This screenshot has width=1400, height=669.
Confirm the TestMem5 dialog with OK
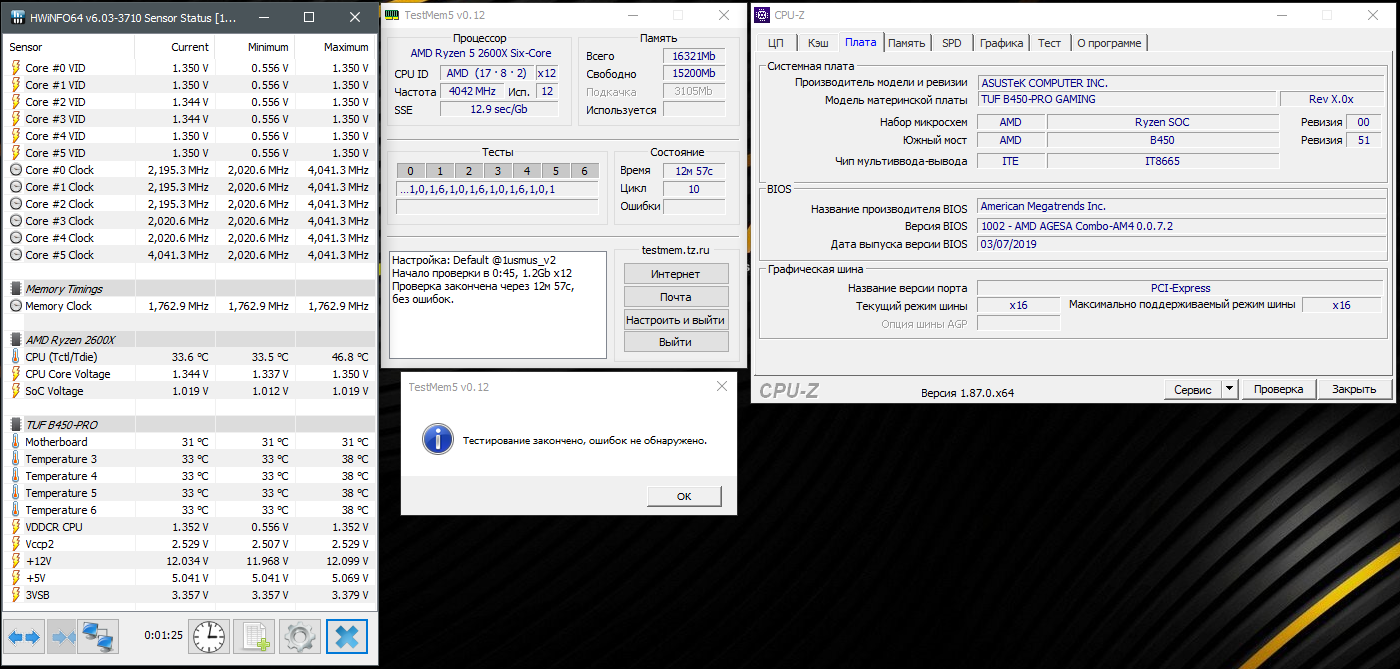684,496
